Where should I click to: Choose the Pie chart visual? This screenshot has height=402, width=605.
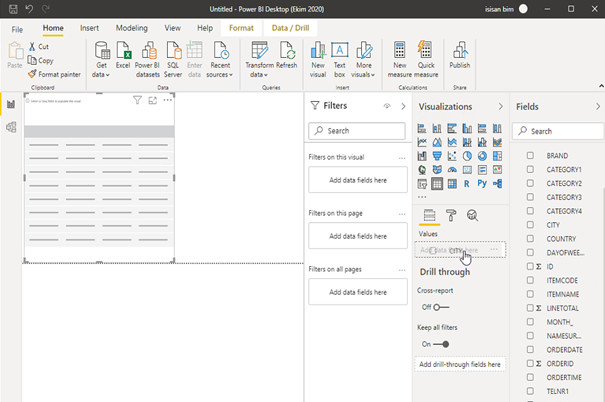(467, 156)
